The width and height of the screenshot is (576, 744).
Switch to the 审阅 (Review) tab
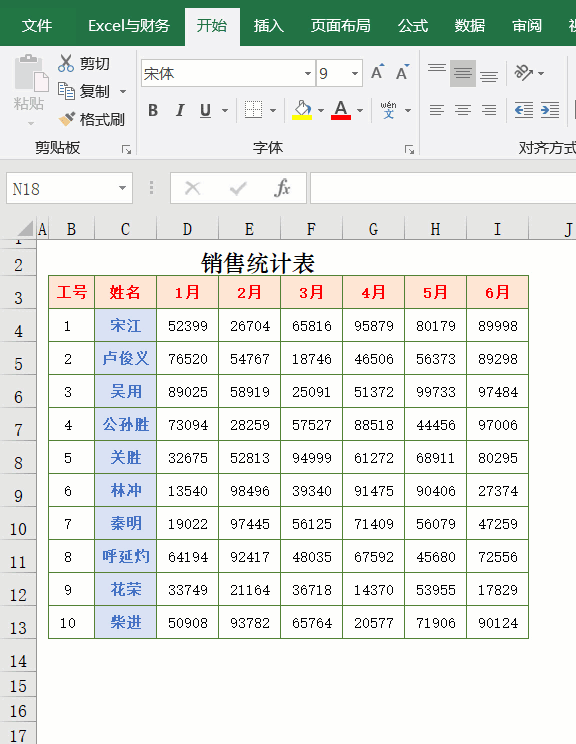click(527, 25)
